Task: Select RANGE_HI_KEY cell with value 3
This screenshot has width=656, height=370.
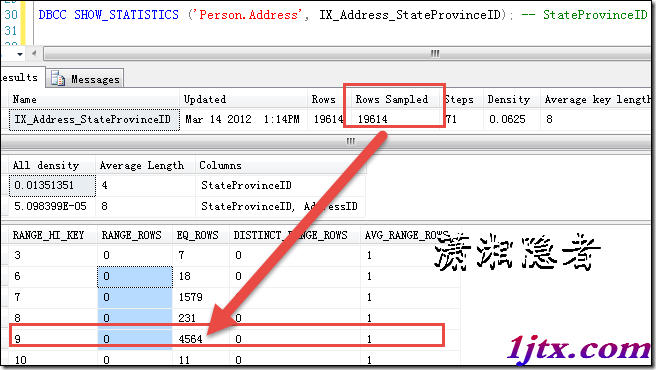Action: pyautogui.click(x=53, y=255)
